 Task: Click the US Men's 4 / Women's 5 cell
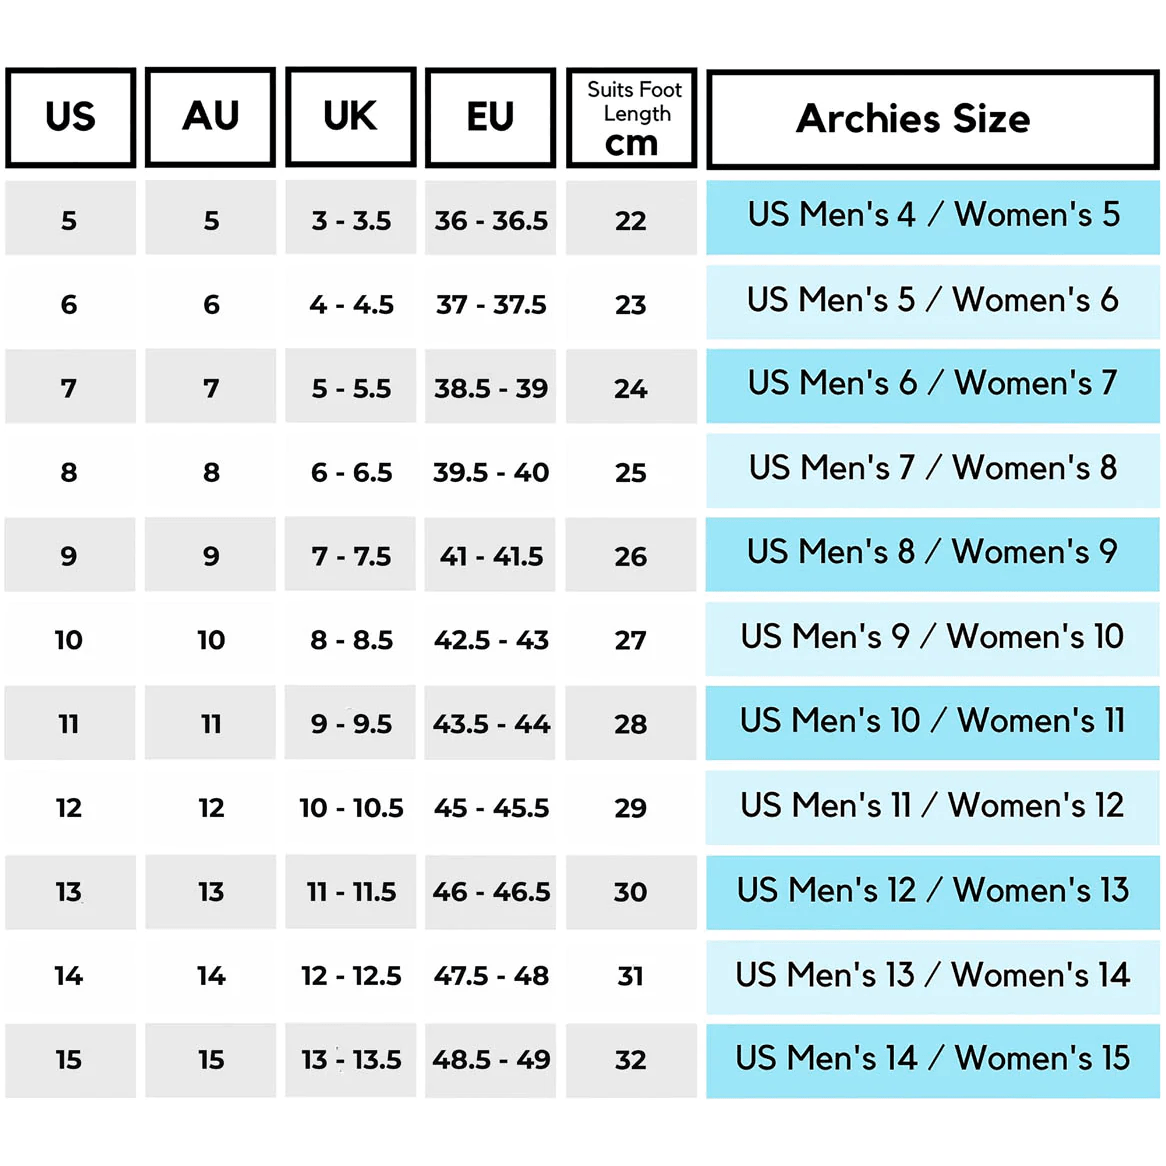pyautogui.click(x=932, y=216)
